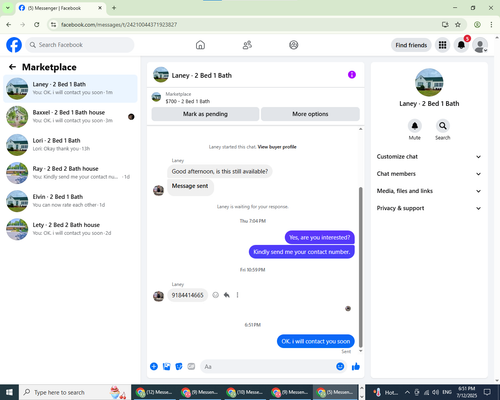
Task: Click the browser address bar URL
Action: 119,25
